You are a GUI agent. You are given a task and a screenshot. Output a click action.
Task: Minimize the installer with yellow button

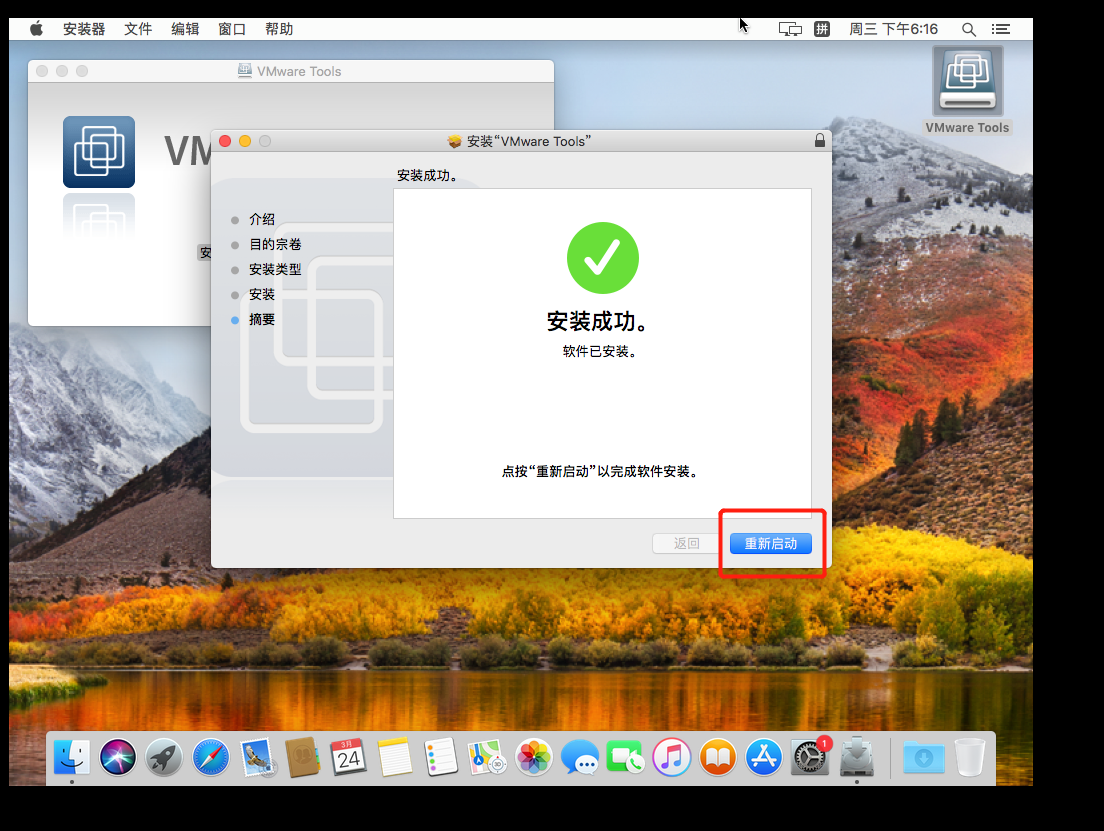(245, 141)
